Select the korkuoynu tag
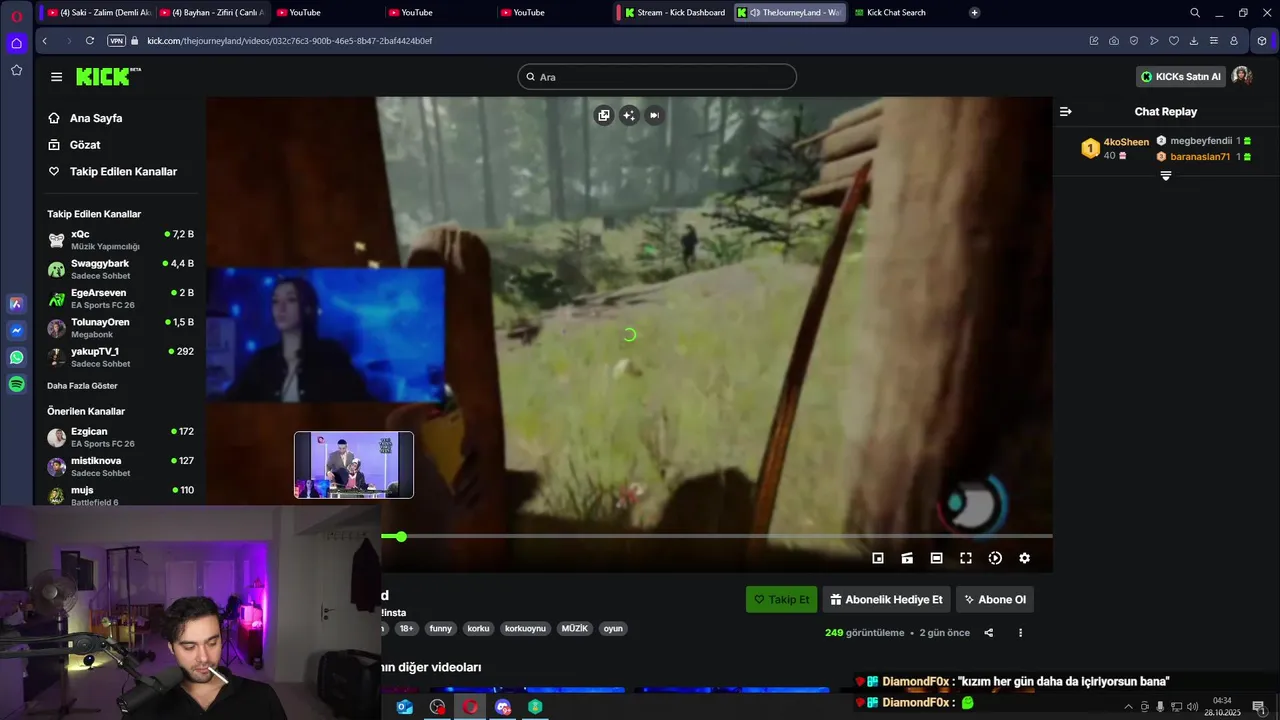The width and height of the screenshot is (1280, 720). click(x=526, y=629)
